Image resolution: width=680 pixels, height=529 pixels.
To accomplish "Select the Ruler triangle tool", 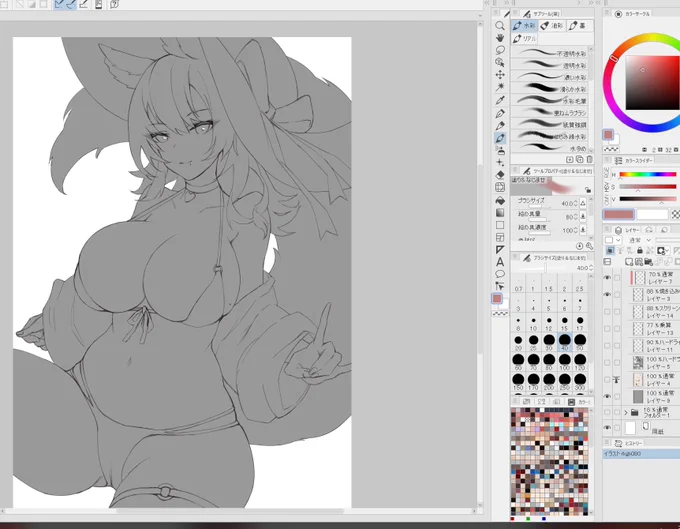I will click(x=500, y=250).
